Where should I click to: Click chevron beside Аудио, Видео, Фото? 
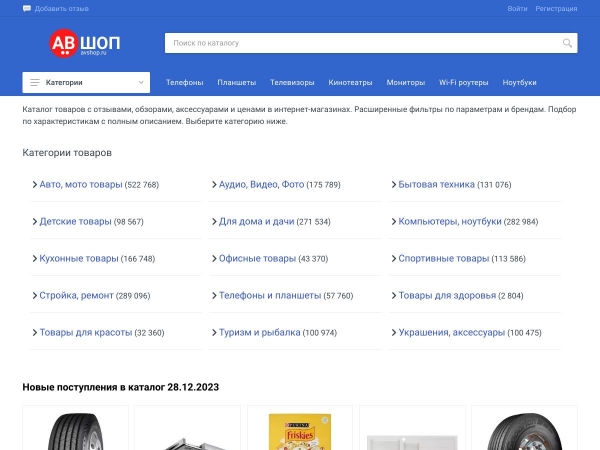(x=214, y=184)
